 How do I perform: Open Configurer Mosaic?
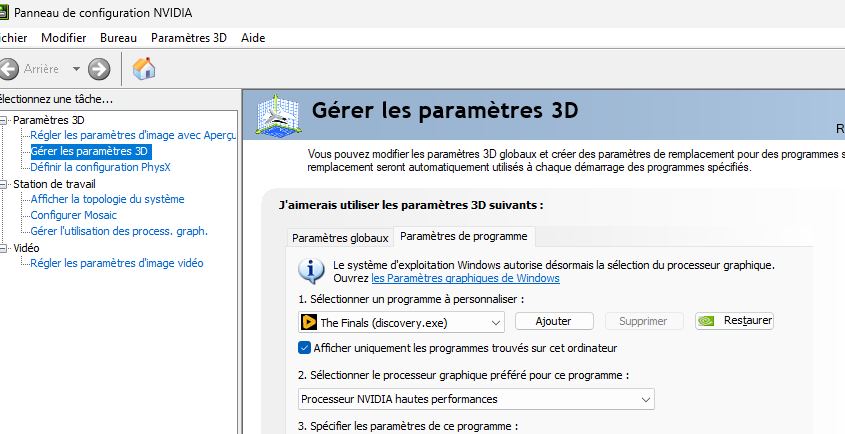click(x=73, y=215)
